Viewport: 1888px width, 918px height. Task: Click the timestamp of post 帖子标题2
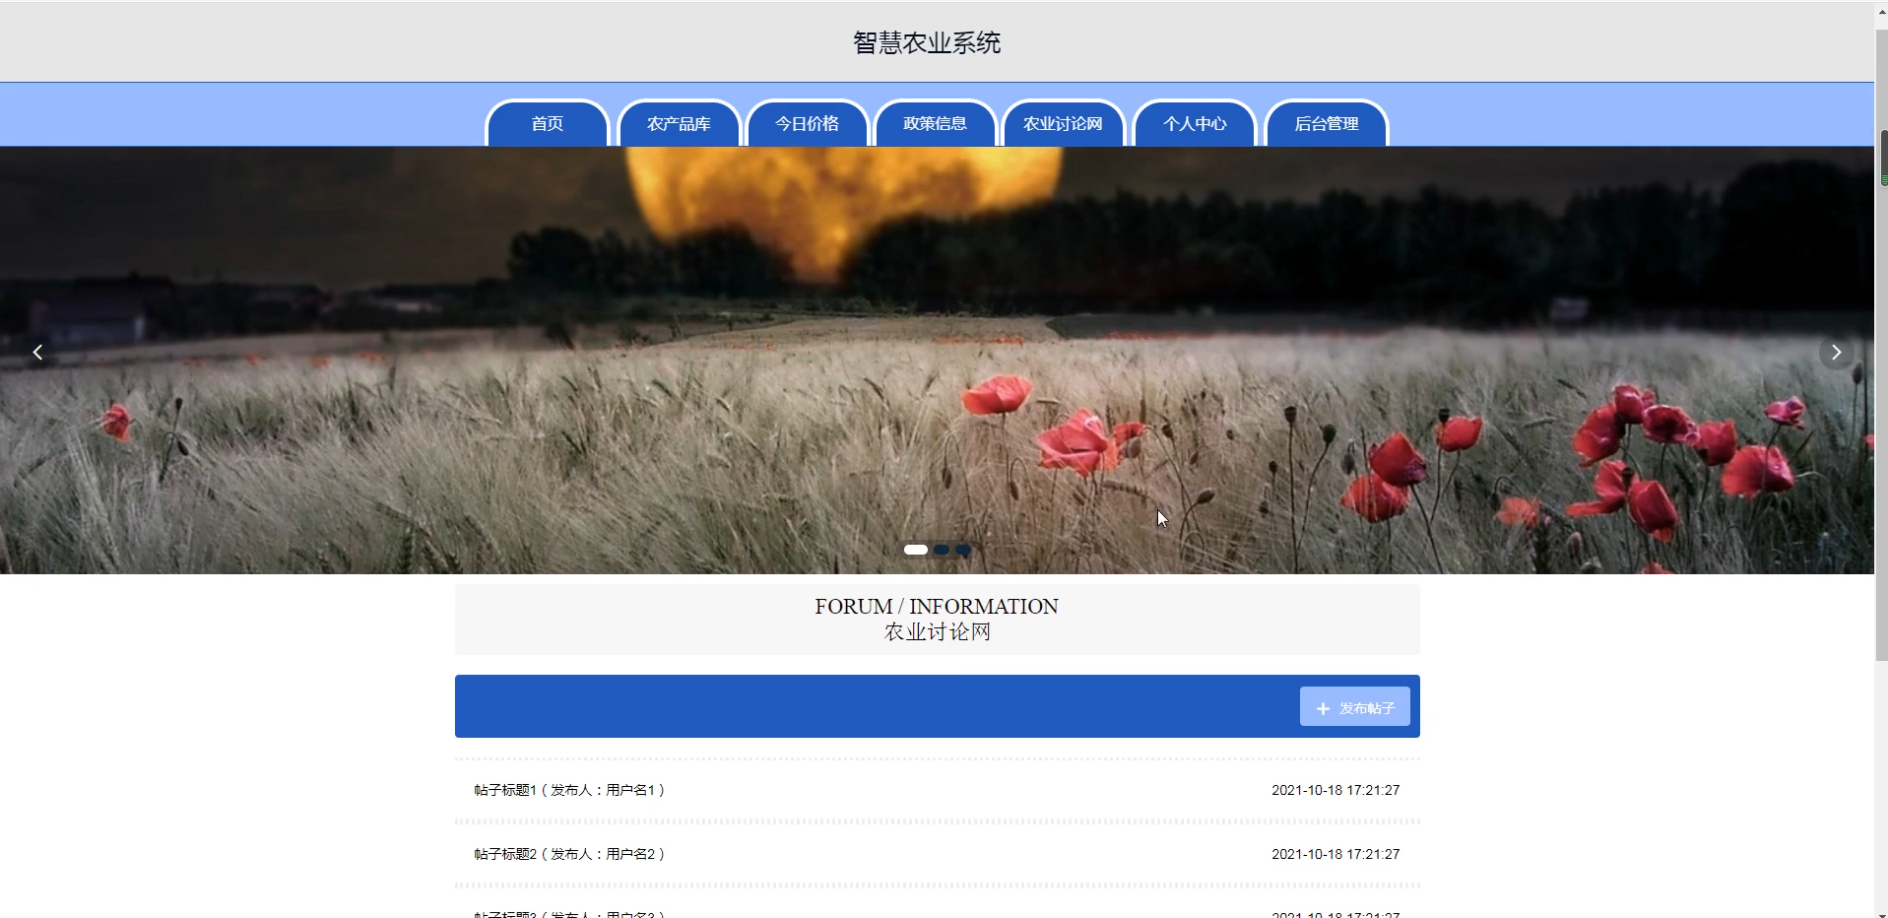pyautogui.click(x=1335, y=854)
